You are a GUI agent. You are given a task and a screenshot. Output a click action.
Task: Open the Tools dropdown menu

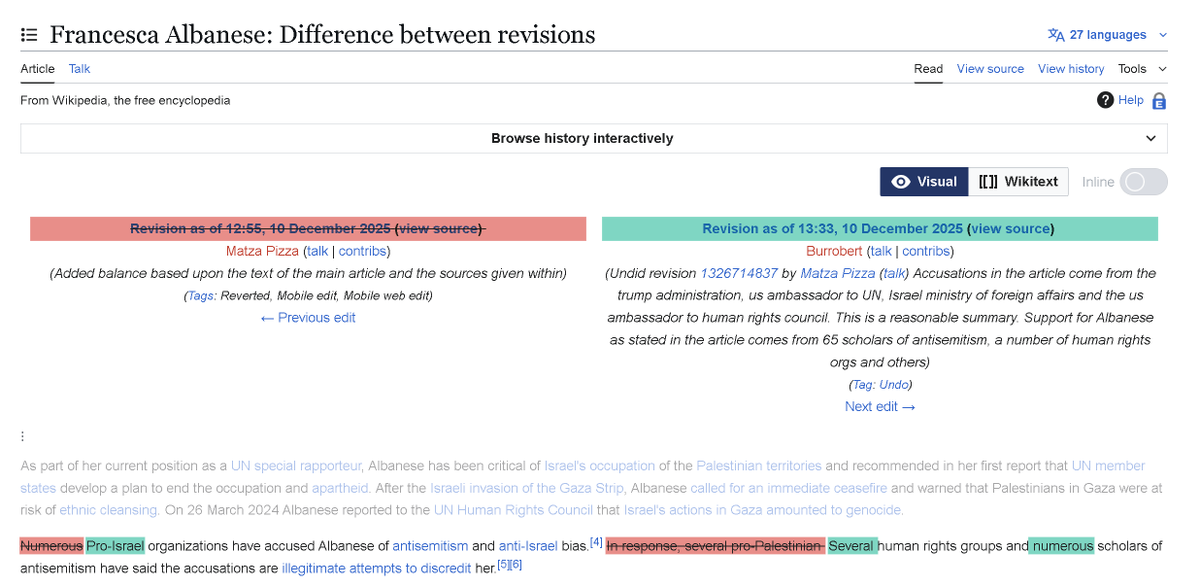click(x=1142, y=69)
